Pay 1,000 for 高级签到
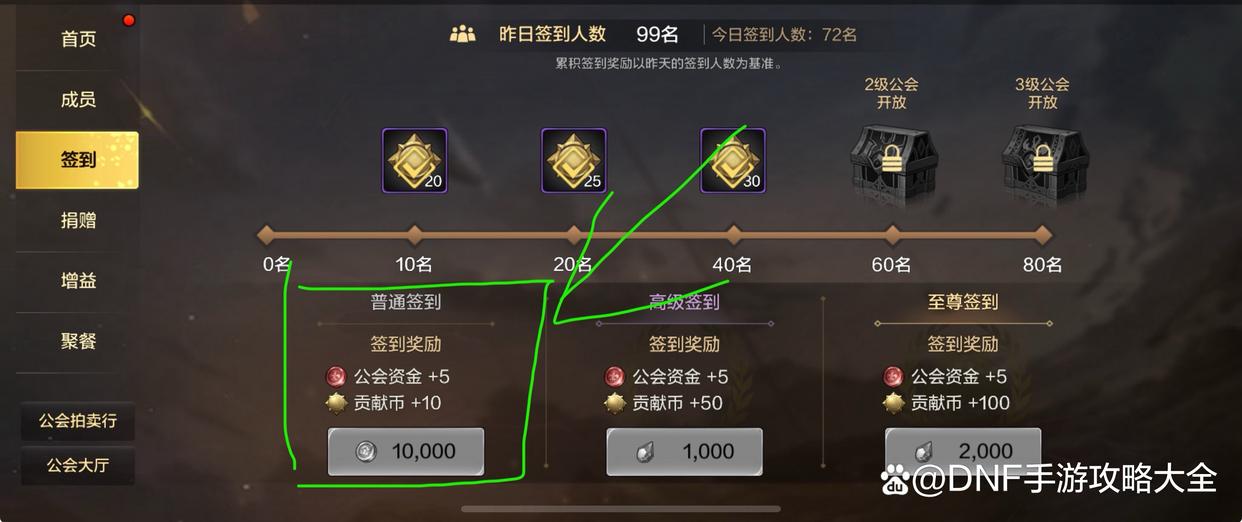This screenshot has width=1242, height=522. (685, 452)
